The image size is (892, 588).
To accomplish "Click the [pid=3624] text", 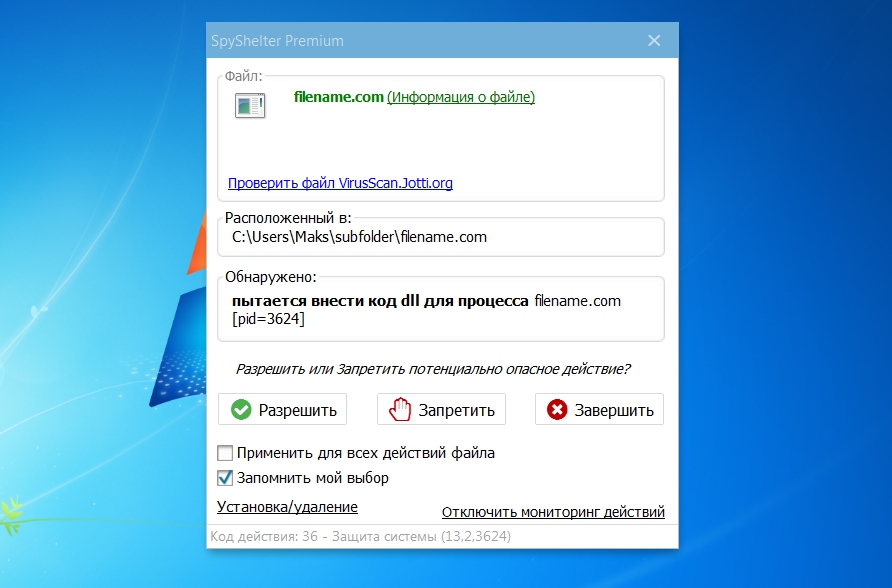I will [x=268, y=319].
